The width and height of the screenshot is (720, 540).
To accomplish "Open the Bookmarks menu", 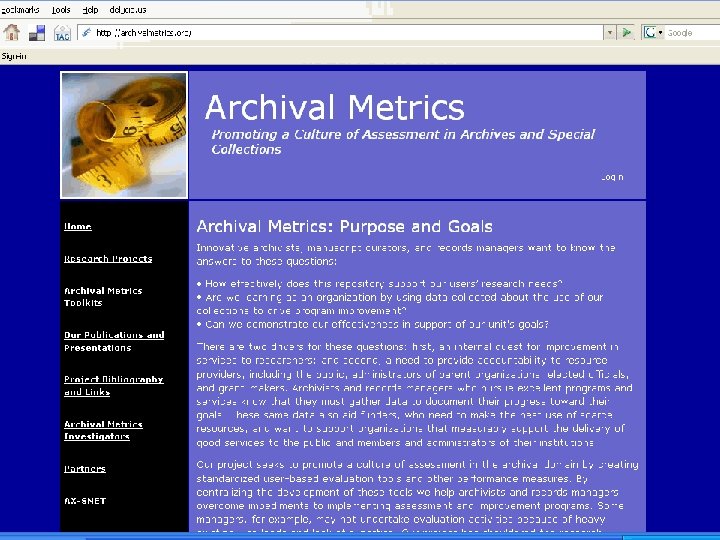I will pos(20,10).
